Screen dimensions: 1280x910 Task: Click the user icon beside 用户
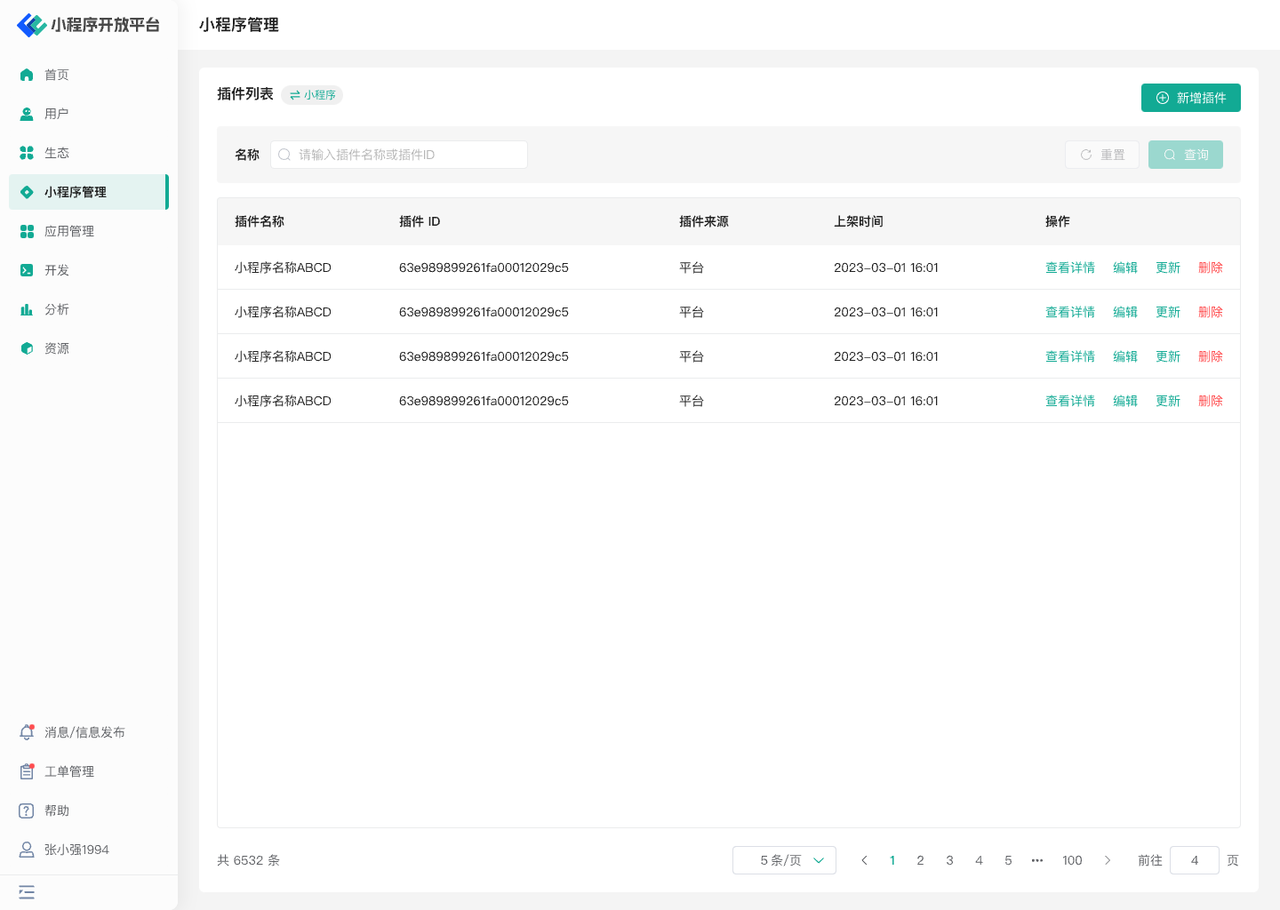27,114
